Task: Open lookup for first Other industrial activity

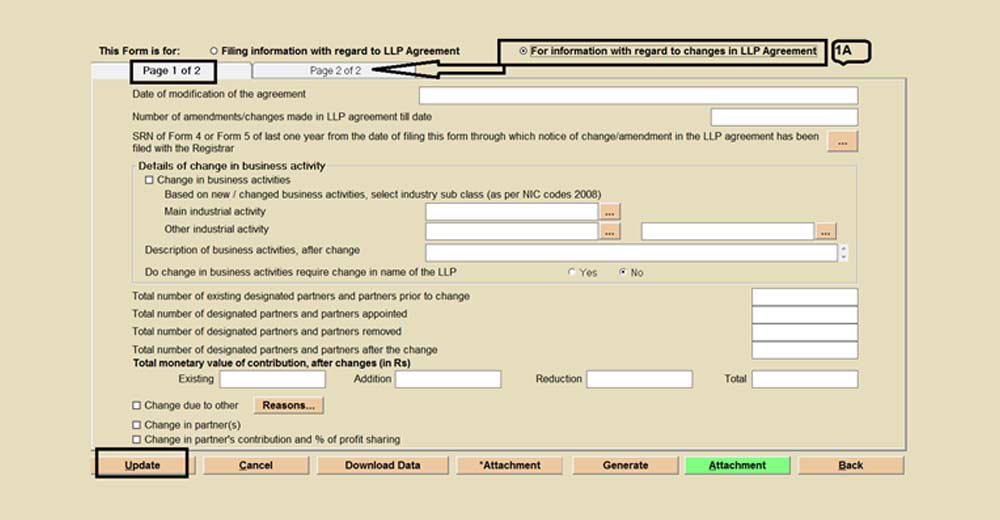Action: coord(610,232)
